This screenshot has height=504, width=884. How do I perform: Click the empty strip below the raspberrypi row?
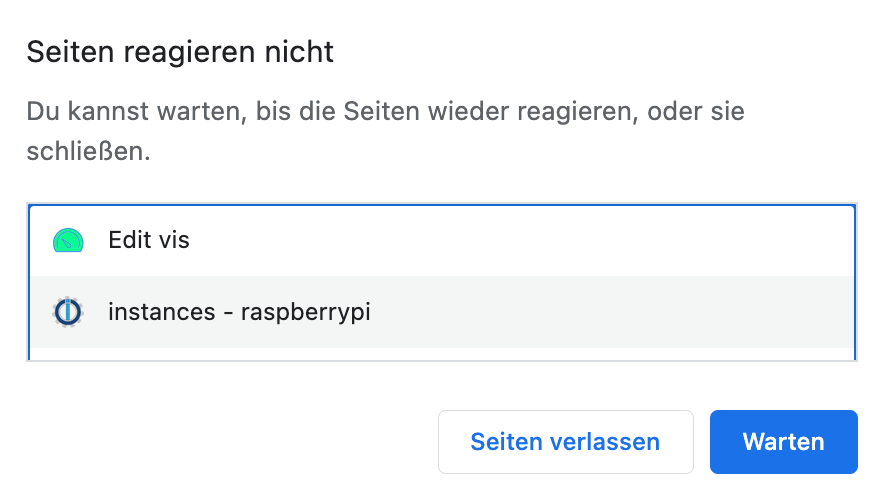[440, 354]
